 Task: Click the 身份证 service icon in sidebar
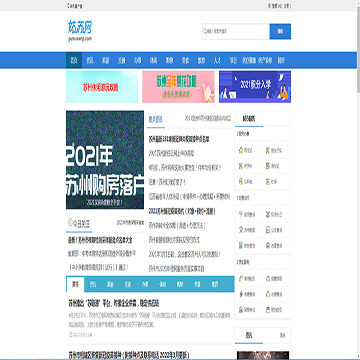point(267,166)
